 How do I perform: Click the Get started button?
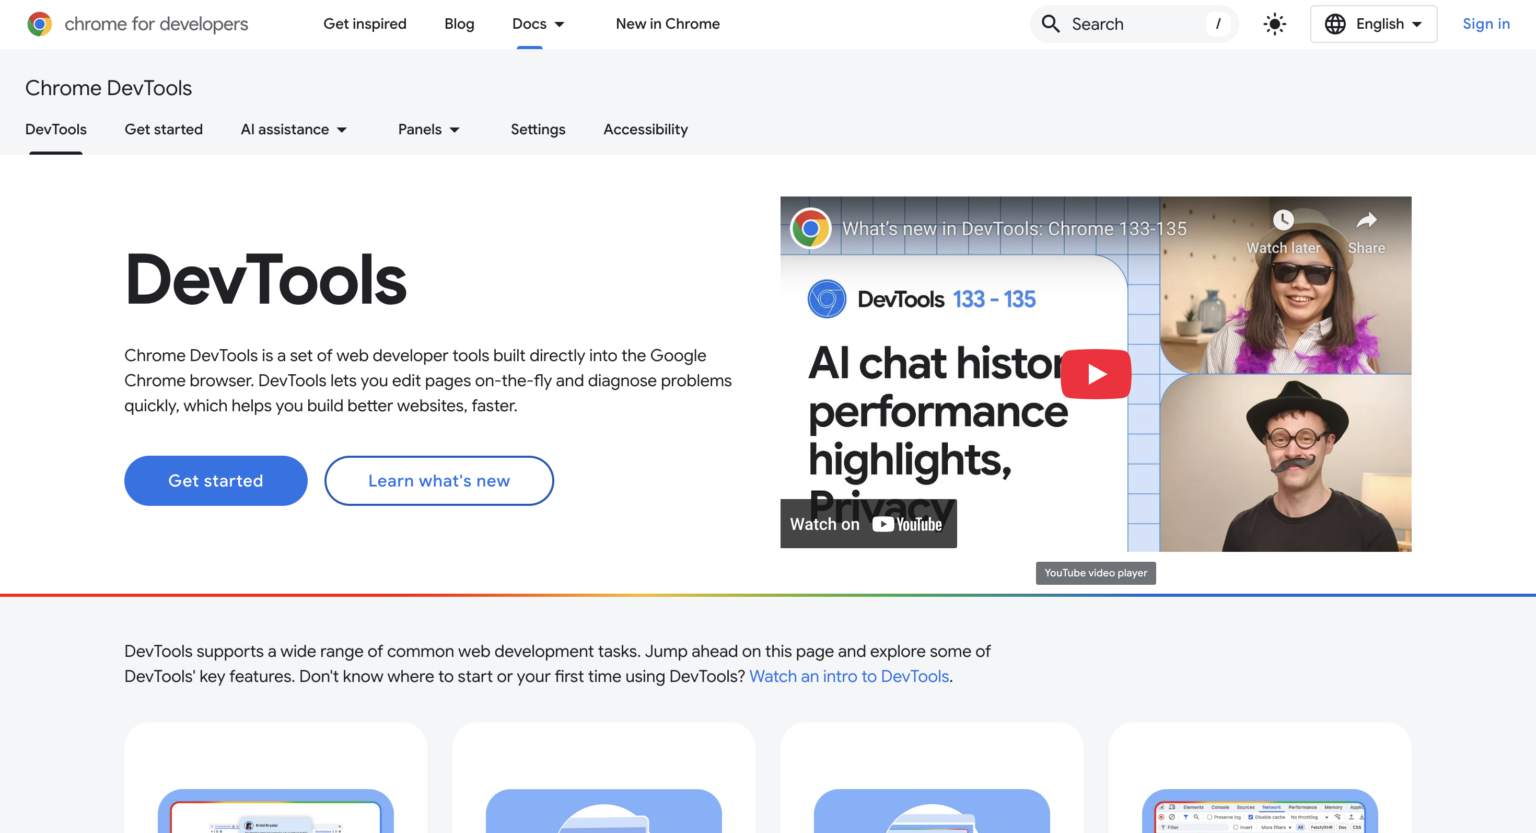tap(215, 480)
